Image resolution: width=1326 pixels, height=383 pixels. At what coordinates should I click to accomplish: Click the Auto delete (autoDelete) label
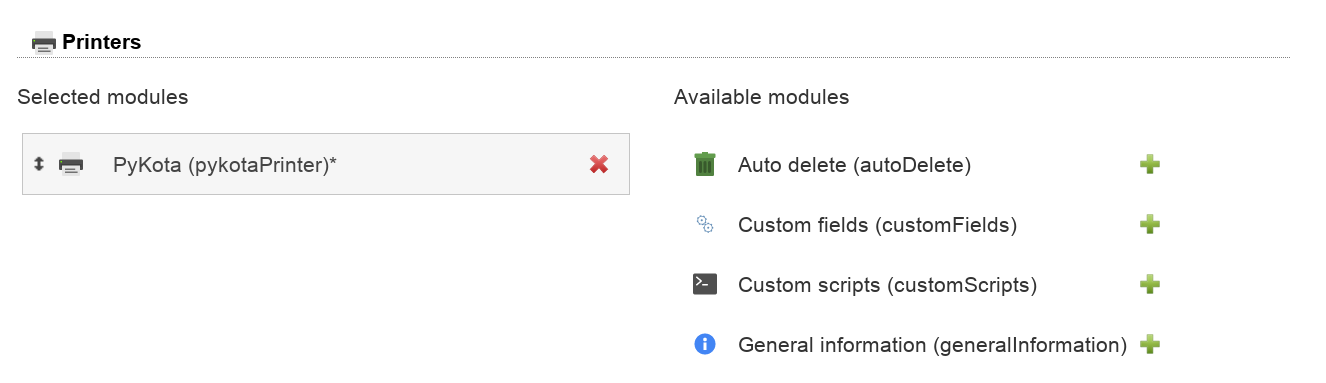point(855,165)
